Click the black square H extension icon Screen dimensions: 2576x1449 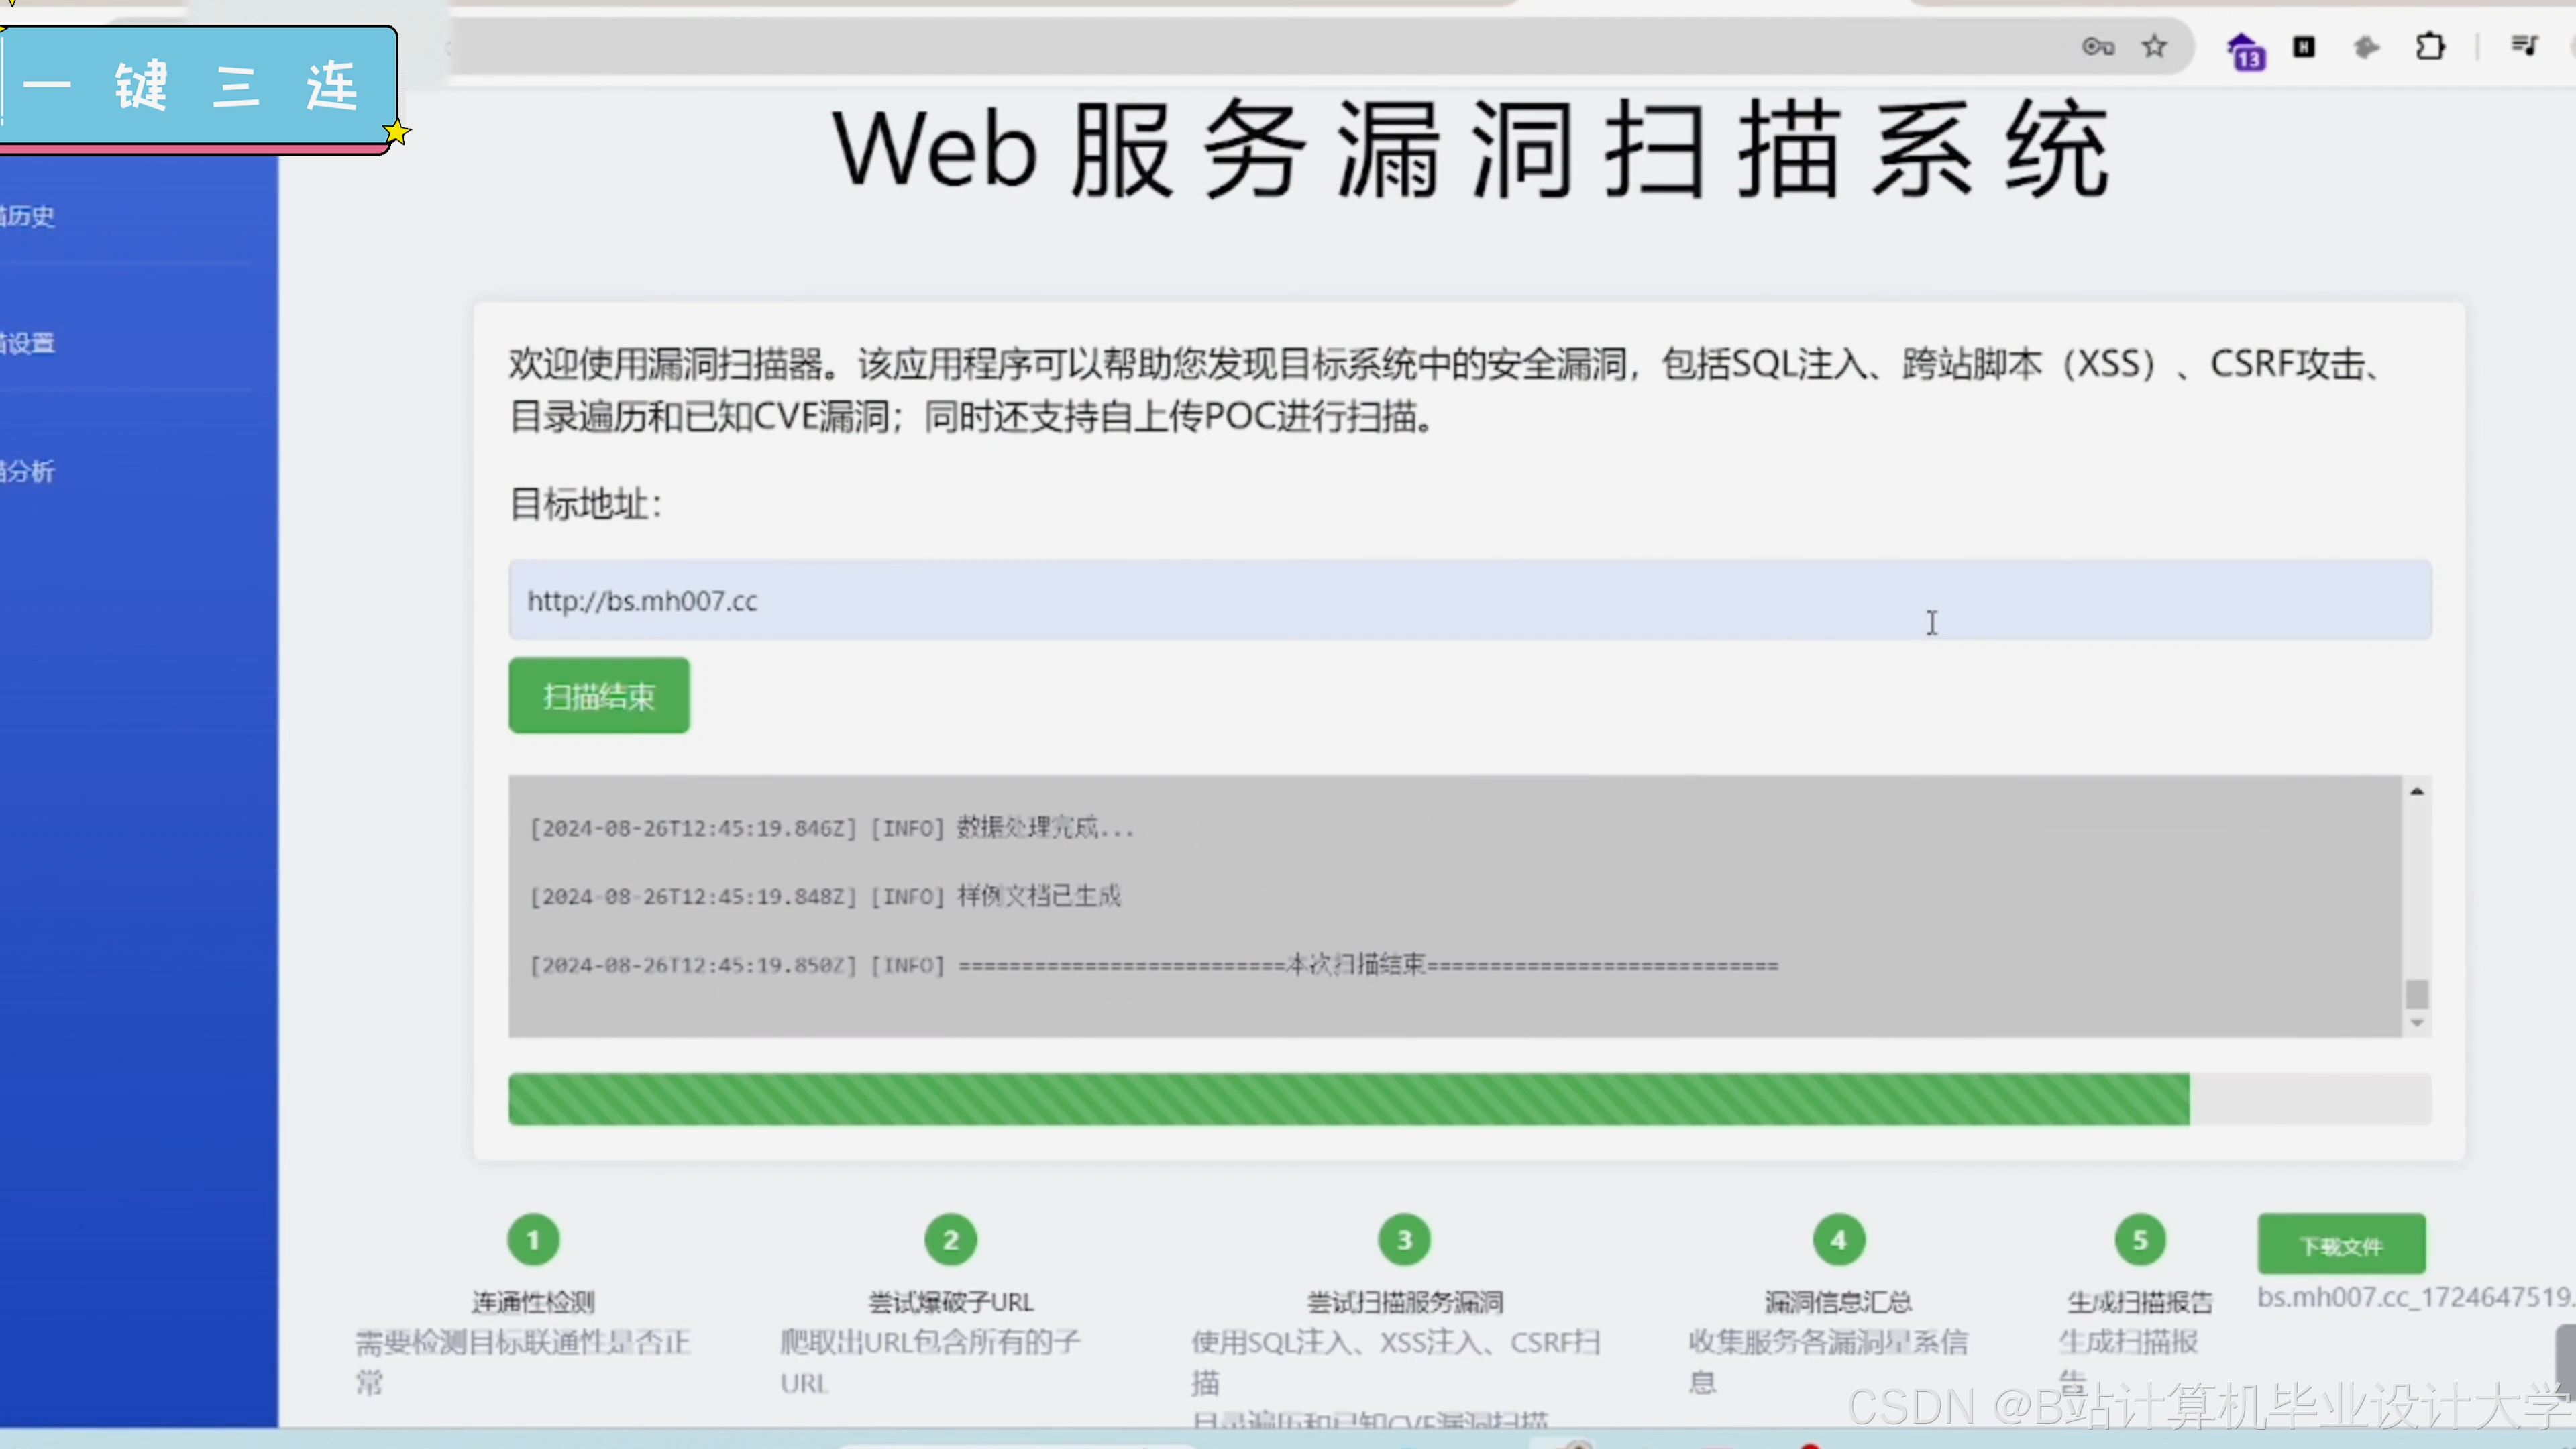[x=2304, y=46]
